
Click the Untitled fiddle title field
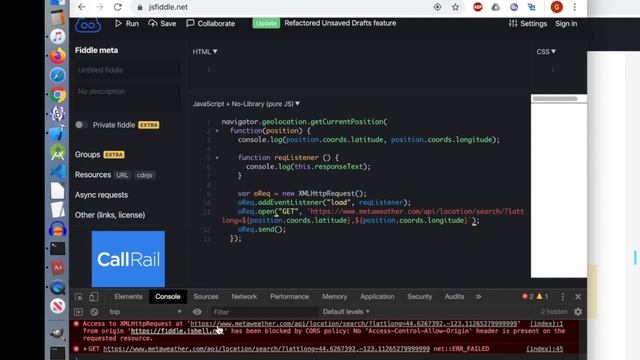(127, 70)
